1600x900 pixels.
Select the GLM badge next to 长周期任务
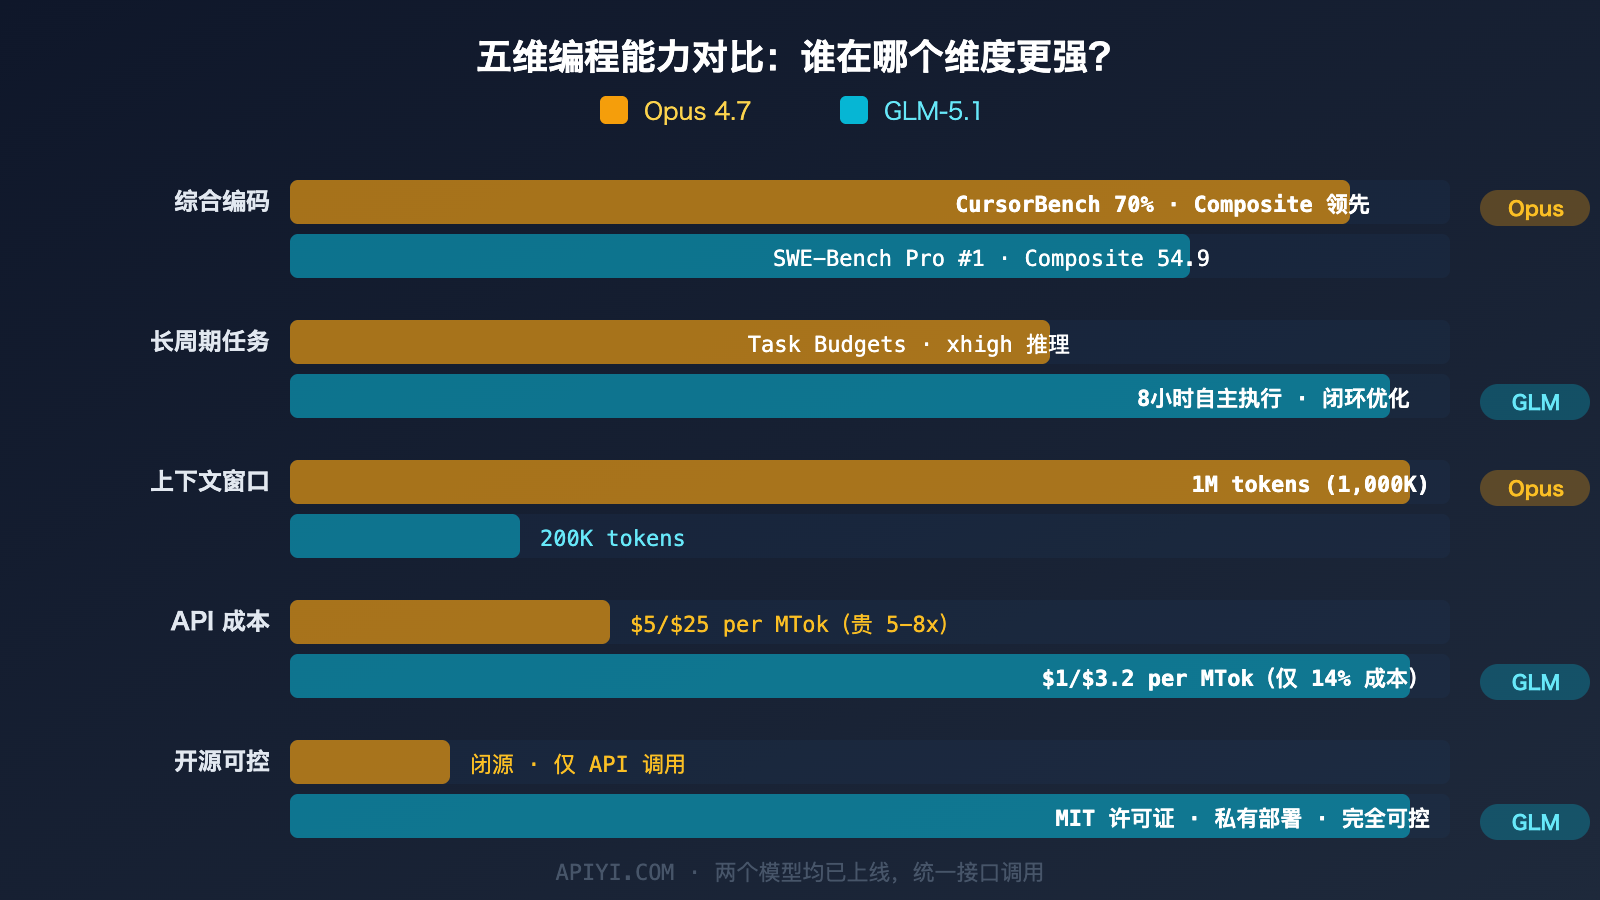pos(1534,402)
